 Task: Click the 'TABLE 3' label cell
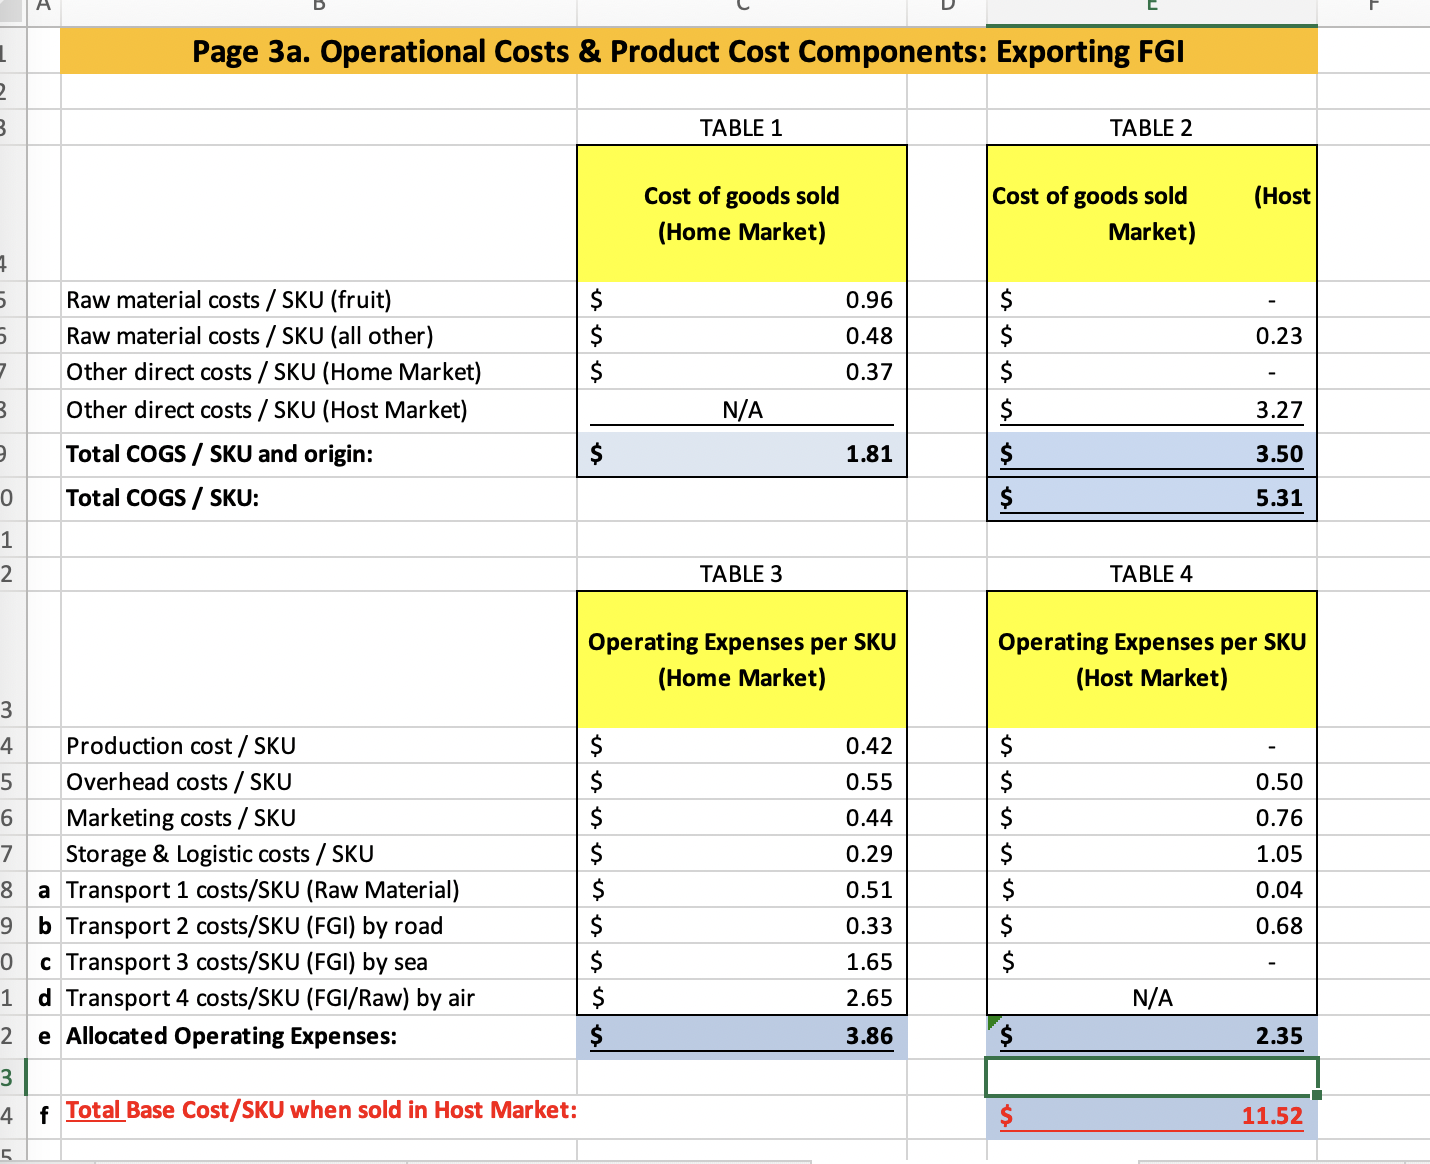coord(741,574)
